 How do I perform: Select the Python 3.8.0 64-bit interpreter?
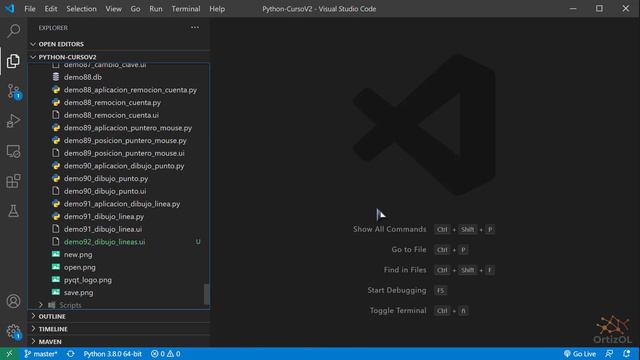point(113,354)
